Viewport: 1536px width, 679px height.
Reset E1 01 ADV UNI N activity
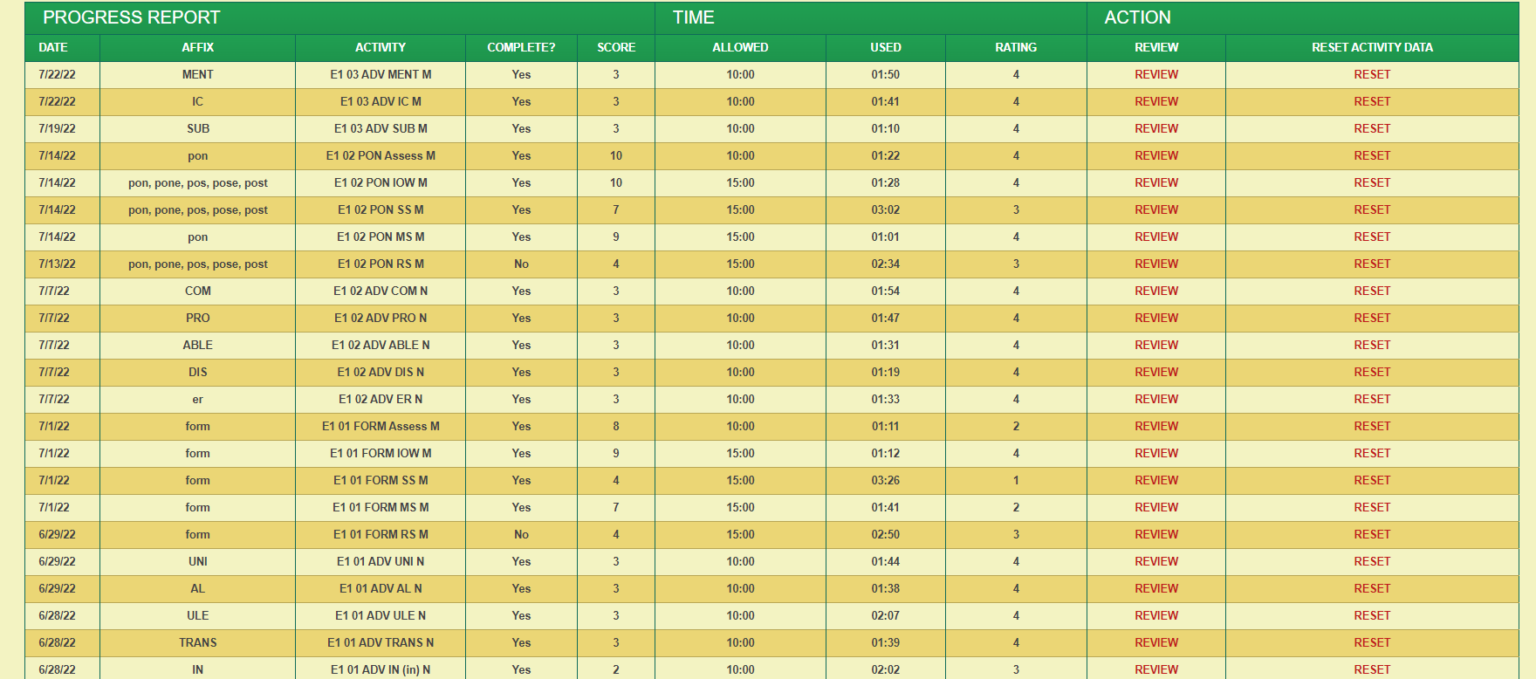pyautogui.click(x=1372, y=561)
